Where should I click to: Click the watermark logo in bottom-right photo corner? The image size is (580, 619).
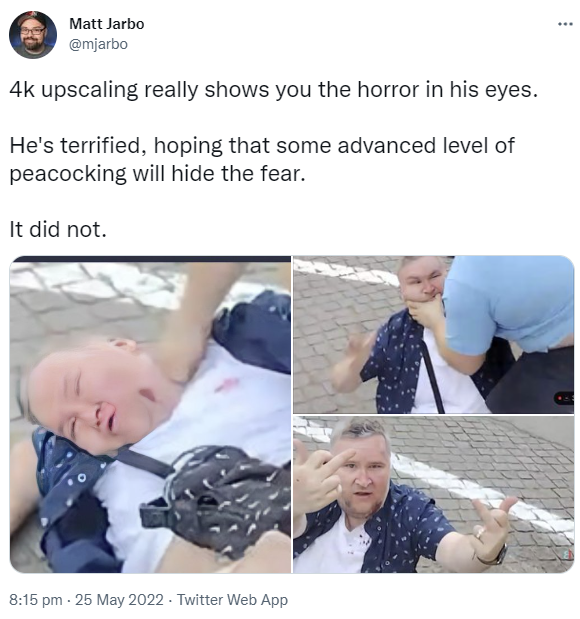pos(568,555)
